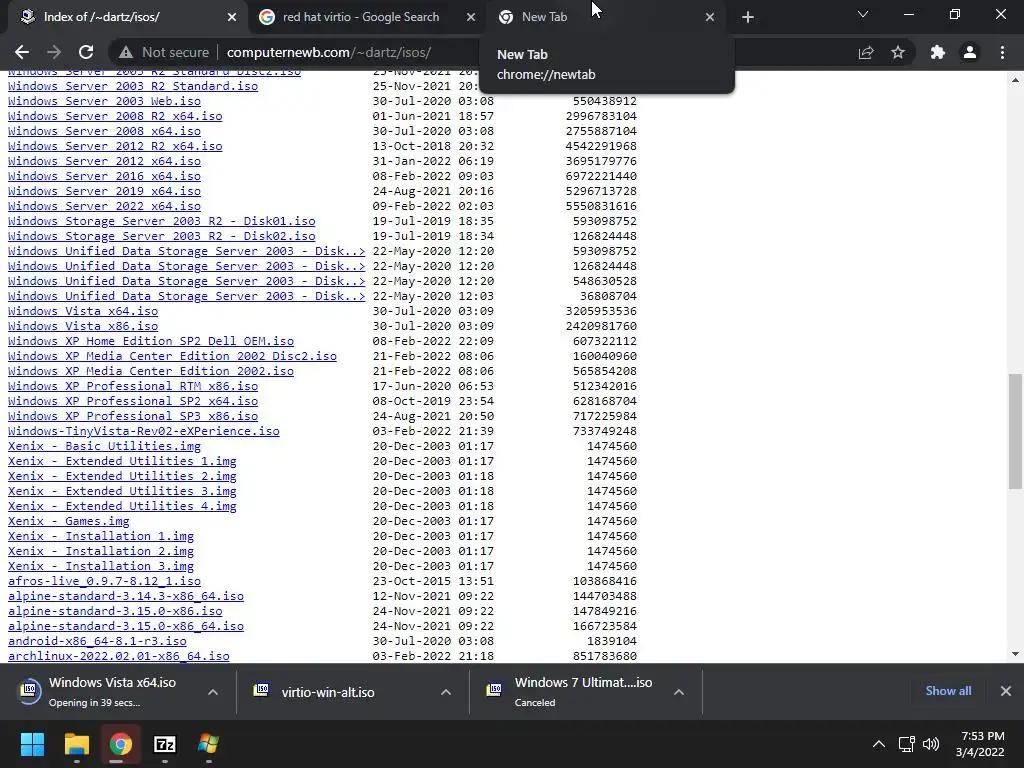
Task: Close the Index of /~dartz/isos/ tab
Action: pos(232,17)
